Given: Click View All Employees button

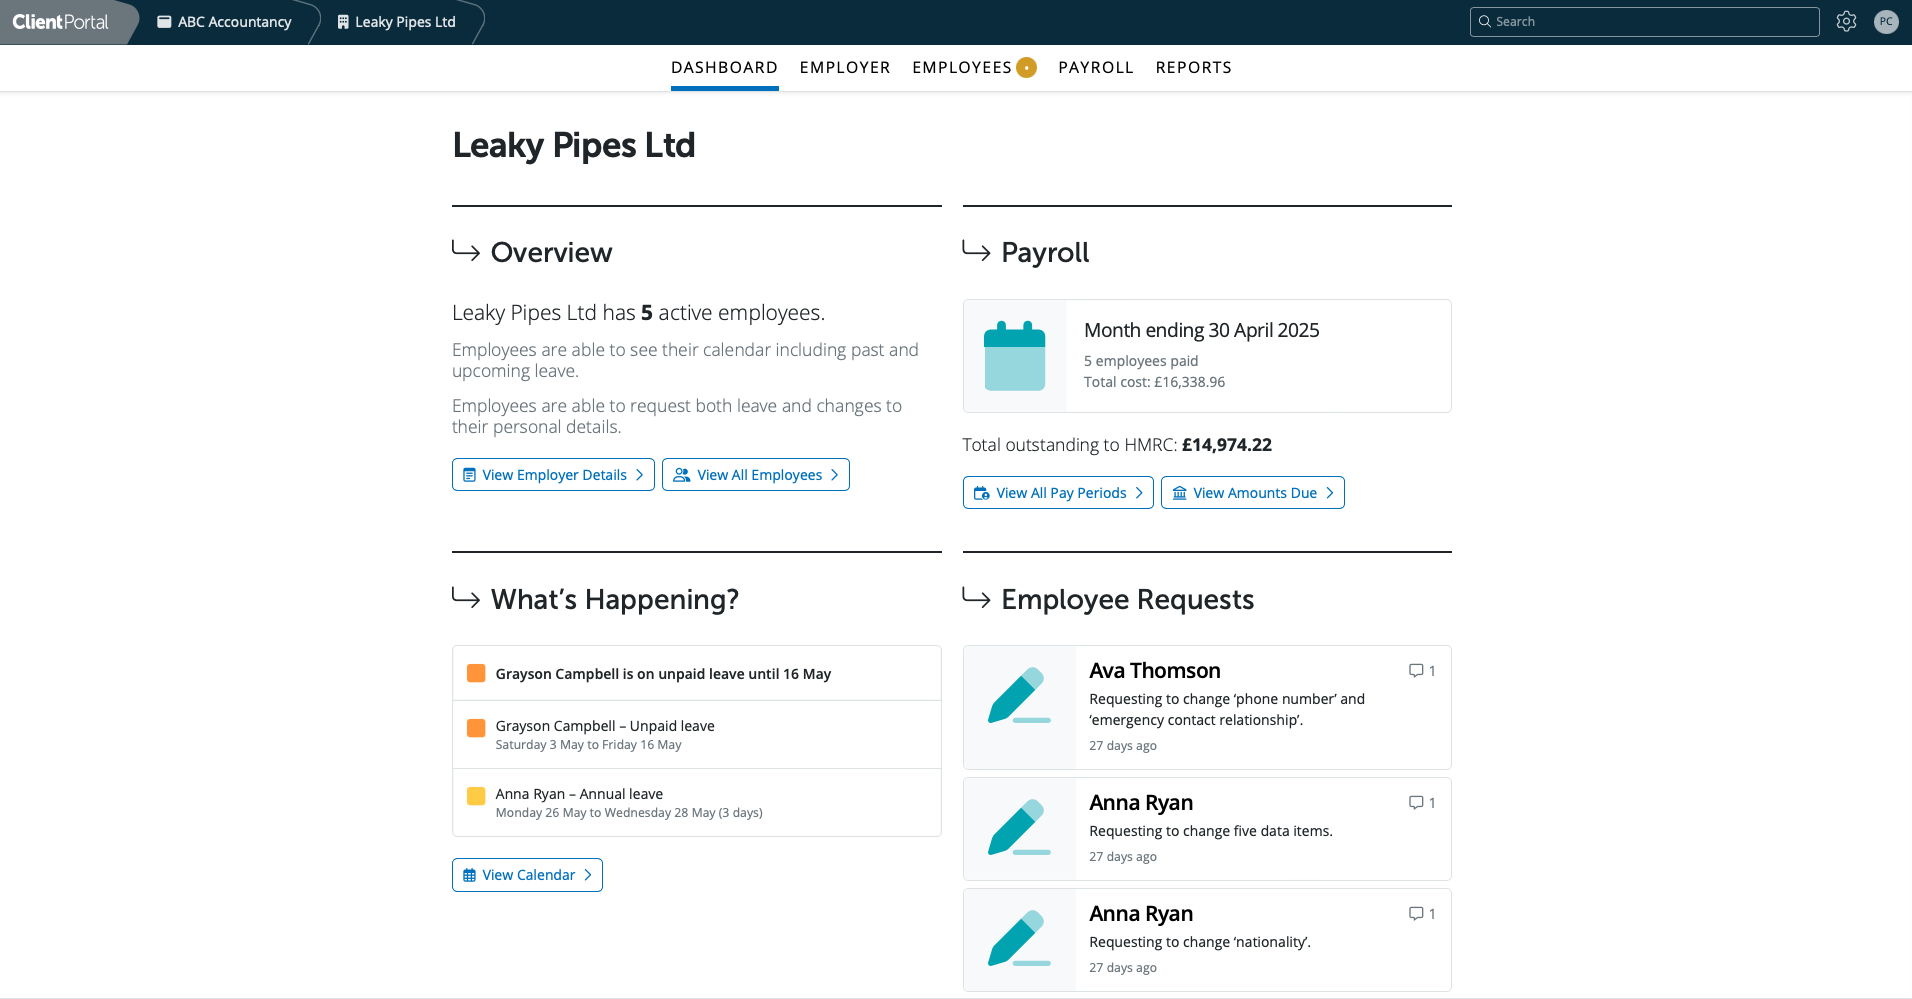Looking at the screenshot, I should click(x=756, y=475).
